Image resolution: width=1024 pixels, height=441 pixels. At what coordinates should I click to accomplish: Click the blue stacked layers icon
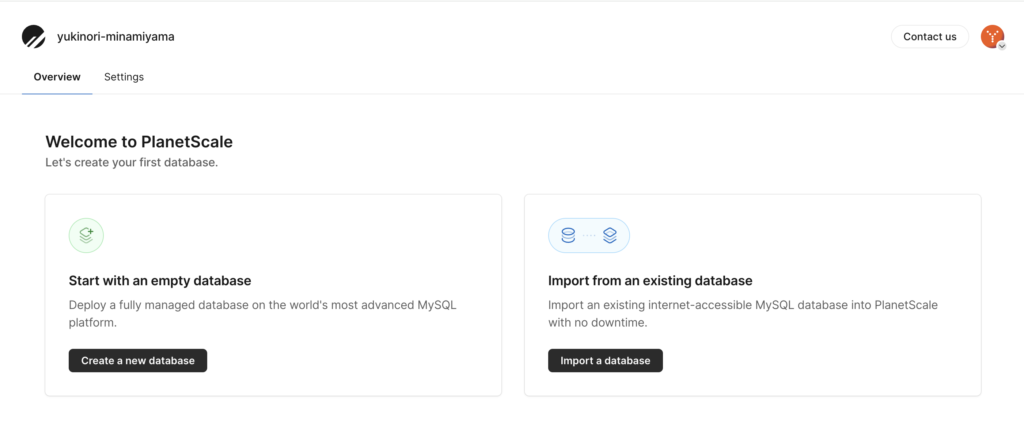coord(610,236)
